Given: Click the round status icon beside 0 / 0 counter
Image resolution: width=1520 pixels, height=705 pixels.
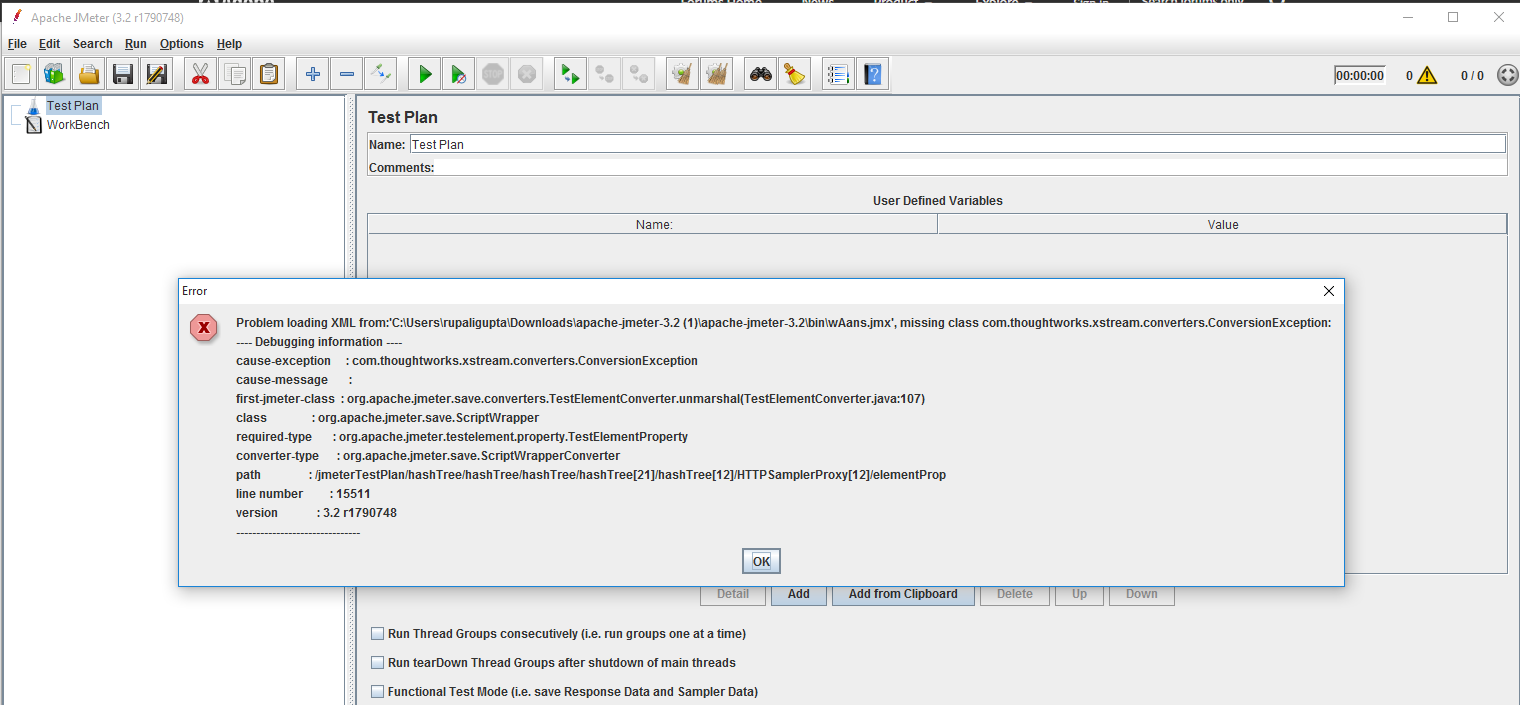Looking at the screenshot, I should point(1508,75).
